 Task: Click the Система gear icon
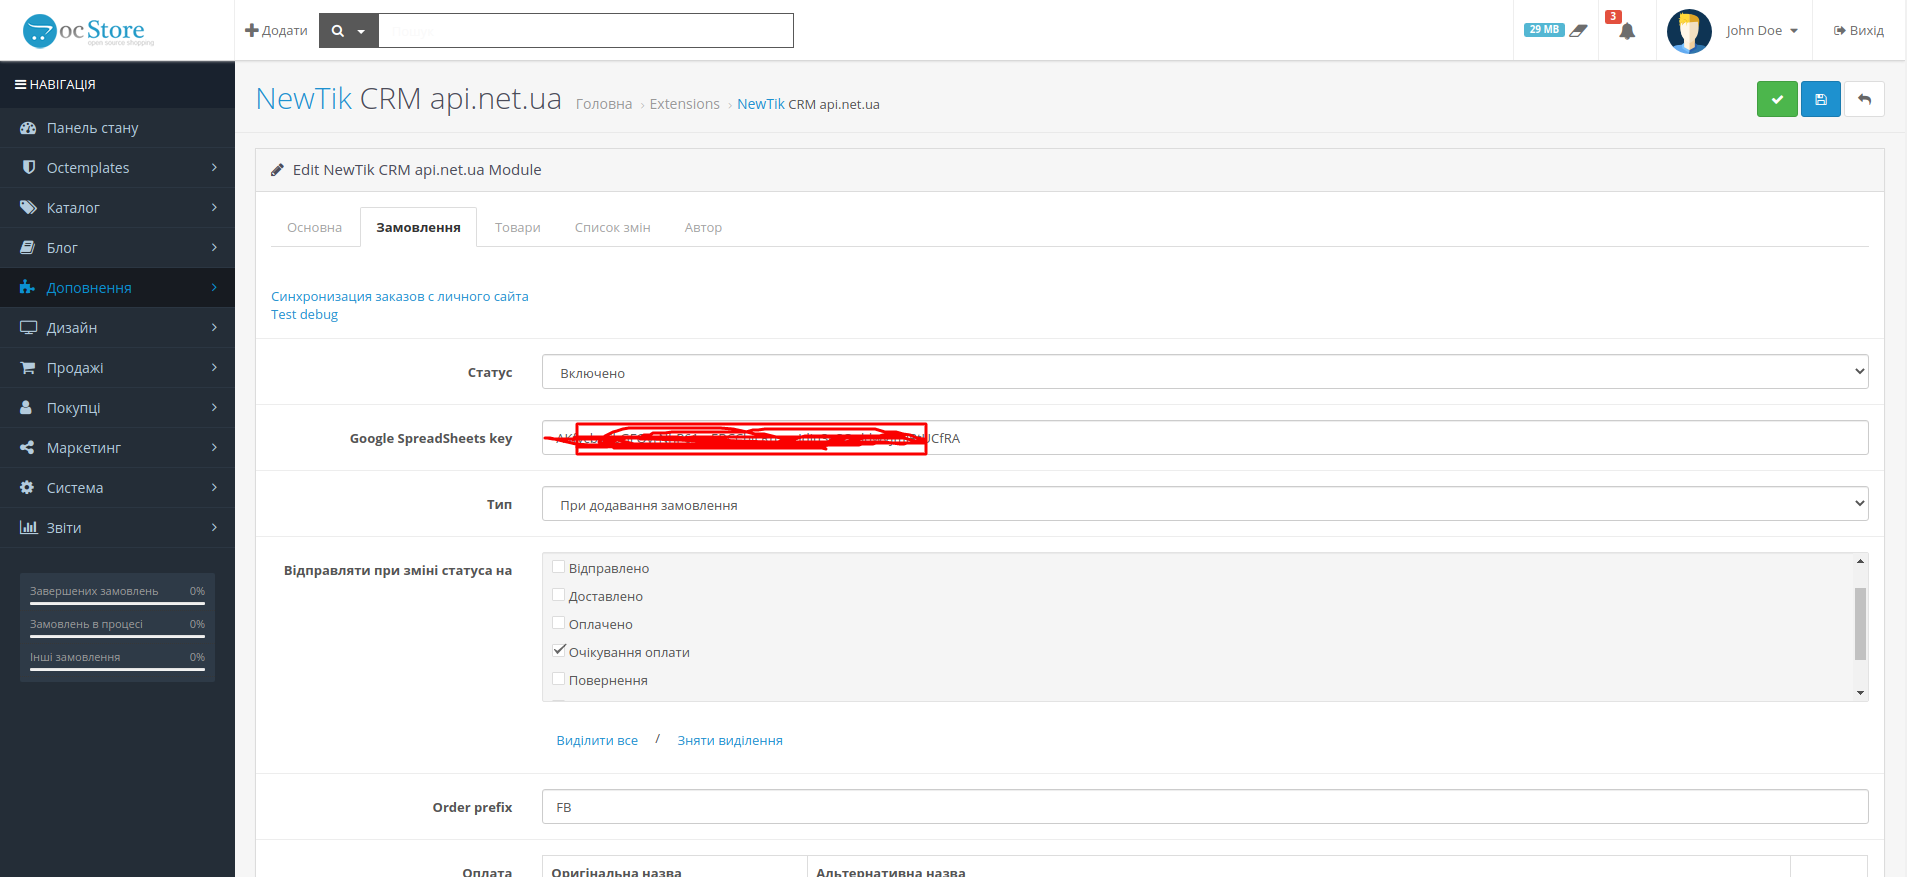(27, 487)
